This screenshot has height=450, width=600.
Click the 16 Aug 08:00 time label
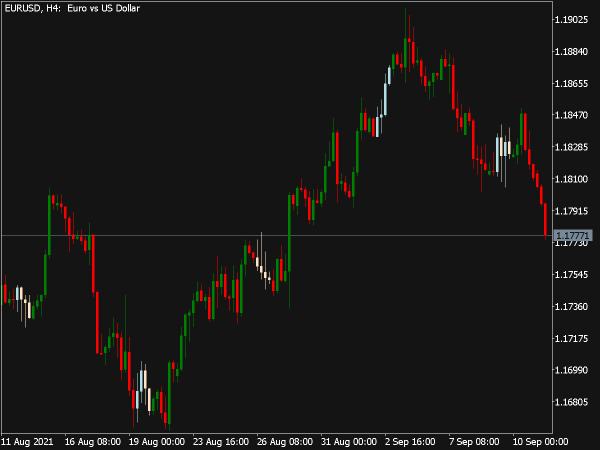tap(93, 442)
